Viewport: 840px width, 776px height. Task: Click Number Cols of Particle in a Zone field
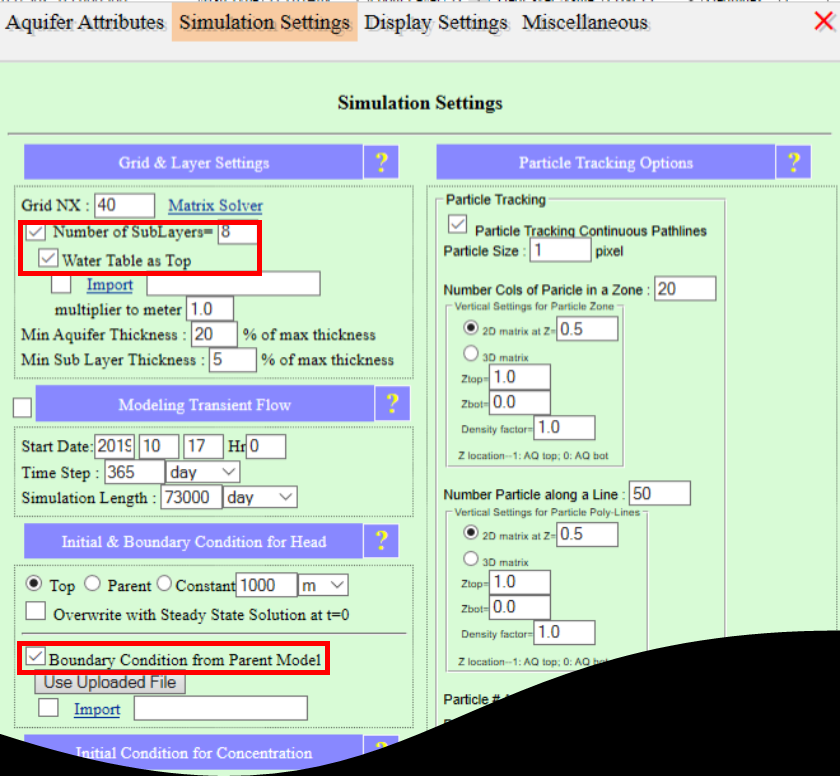coord(685,289)
